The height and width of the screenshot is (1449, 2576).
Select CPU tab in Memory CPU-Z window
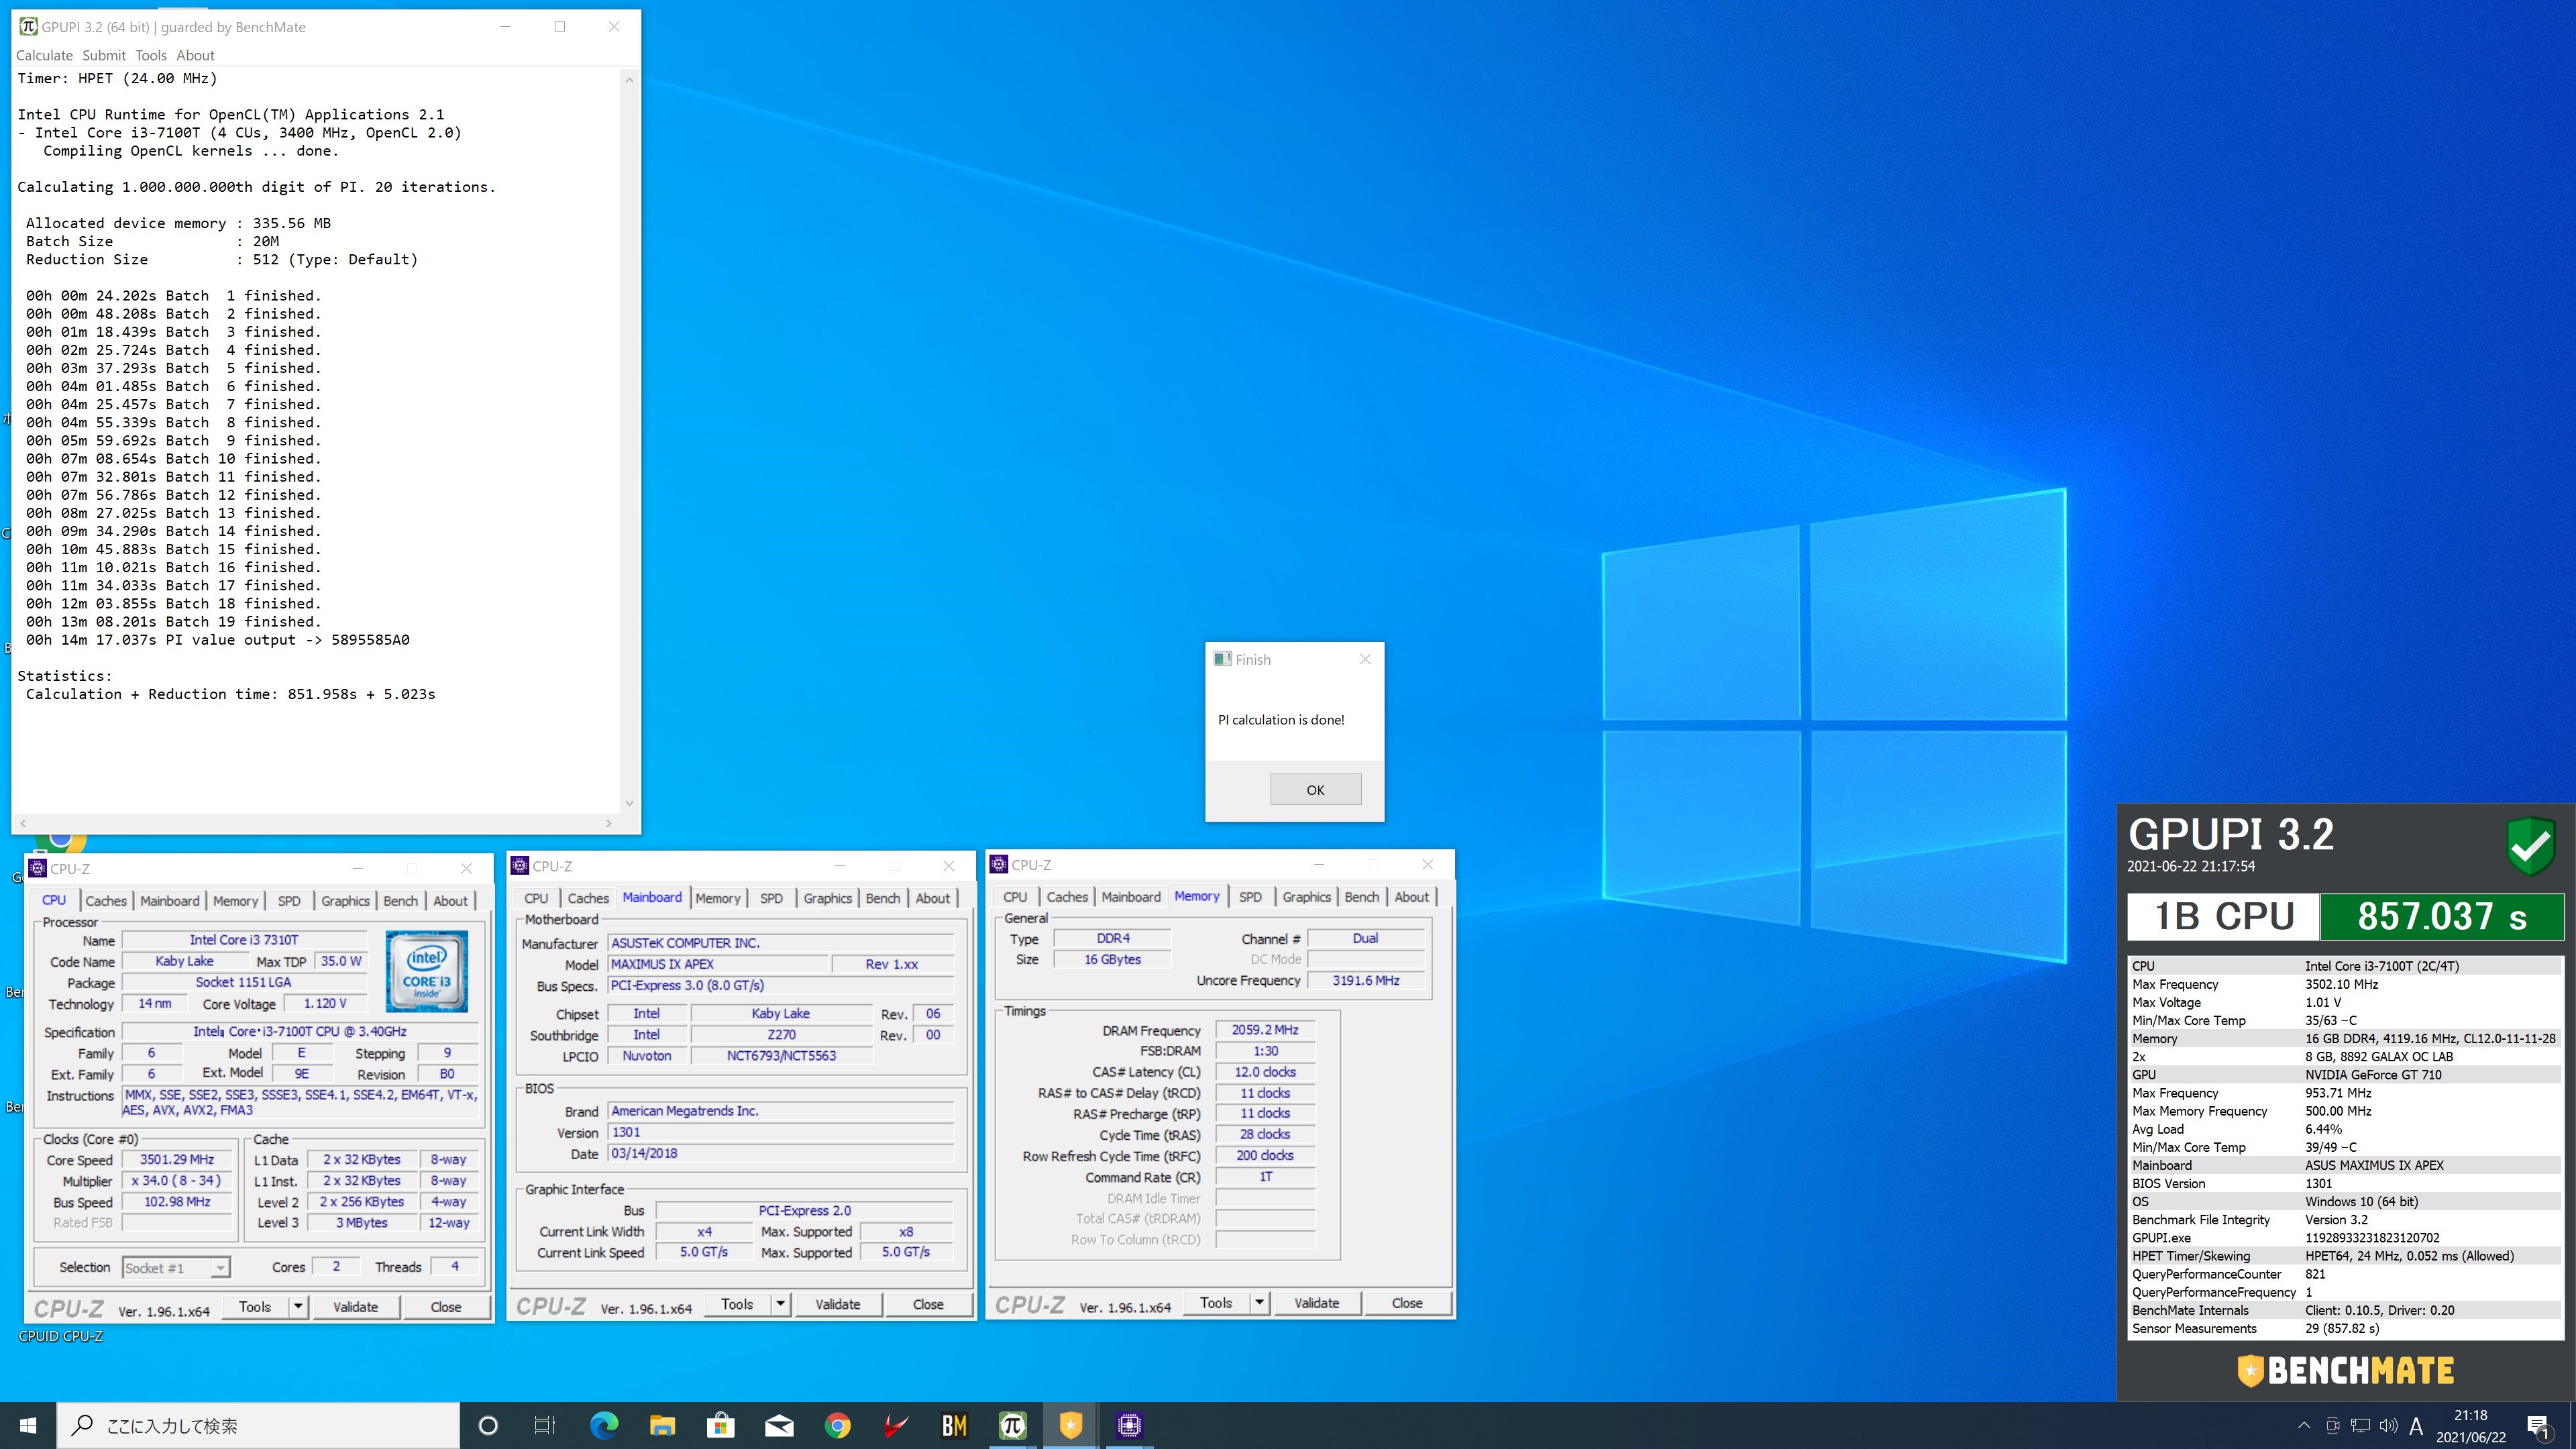[1015, 897]
